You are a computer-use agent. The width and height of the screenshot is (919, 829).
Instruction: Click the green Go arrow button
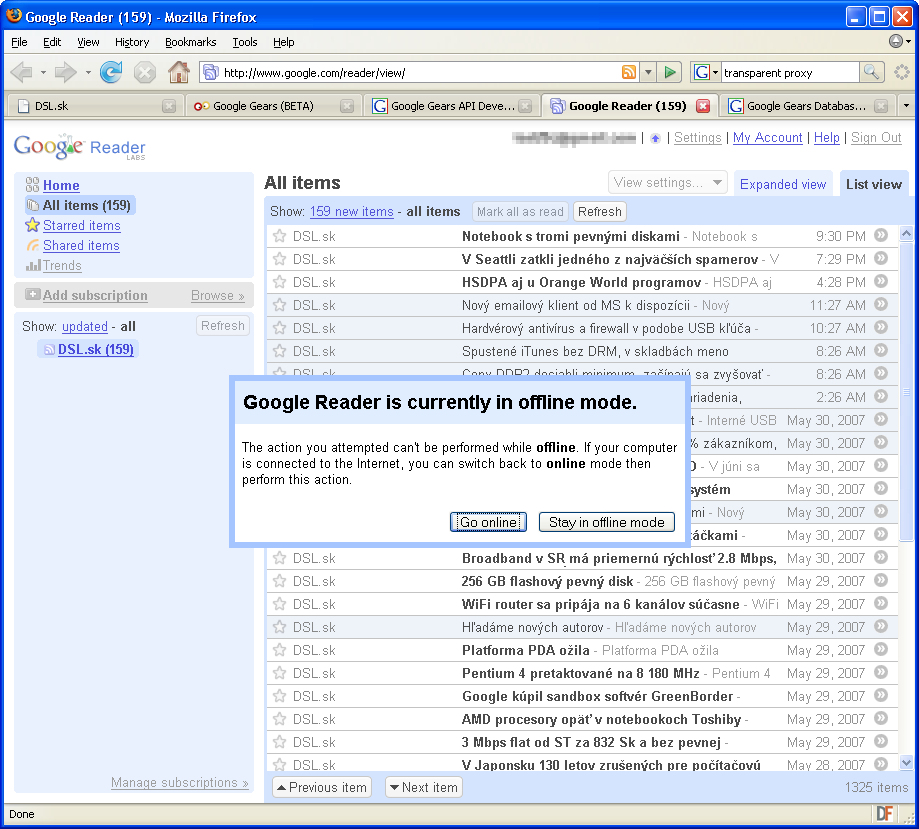point(669,72)
